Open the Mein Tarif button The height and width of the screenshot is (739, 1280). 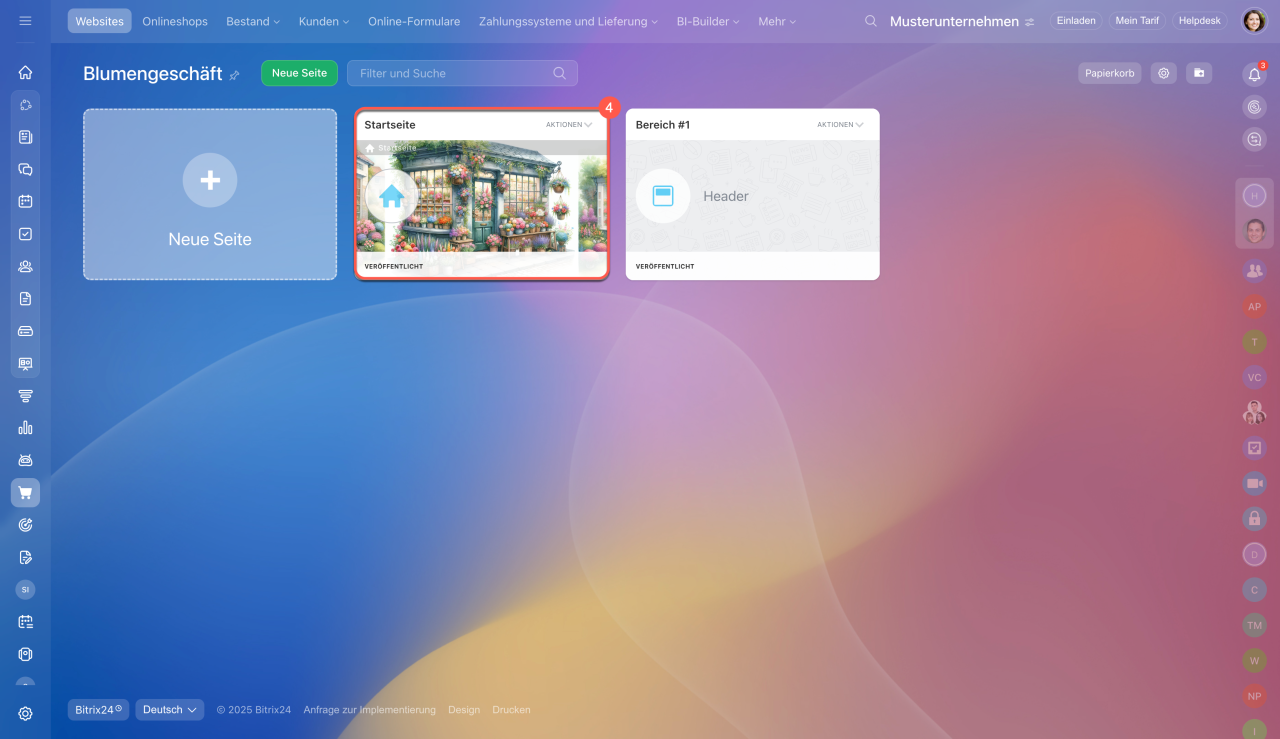click(x=1137, y=20)
